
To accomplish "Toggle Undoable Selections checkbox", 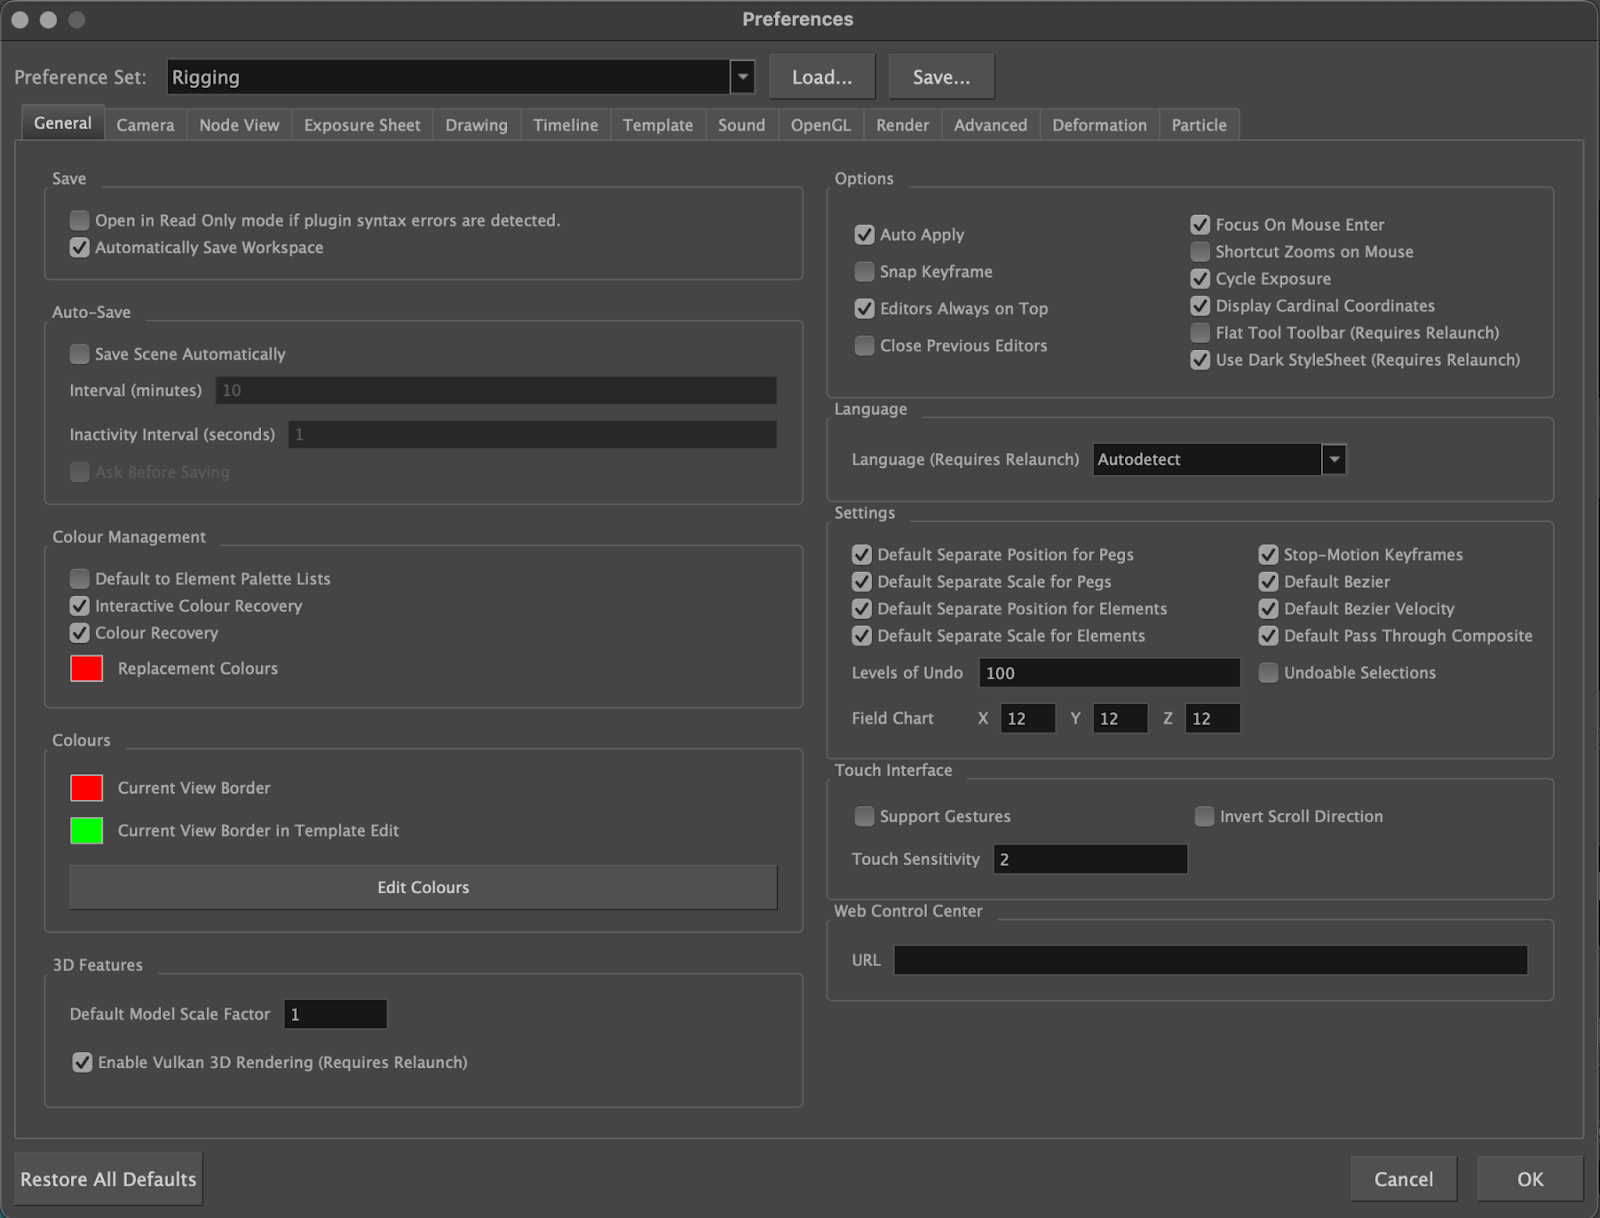I will click(x=1268, y=673).
